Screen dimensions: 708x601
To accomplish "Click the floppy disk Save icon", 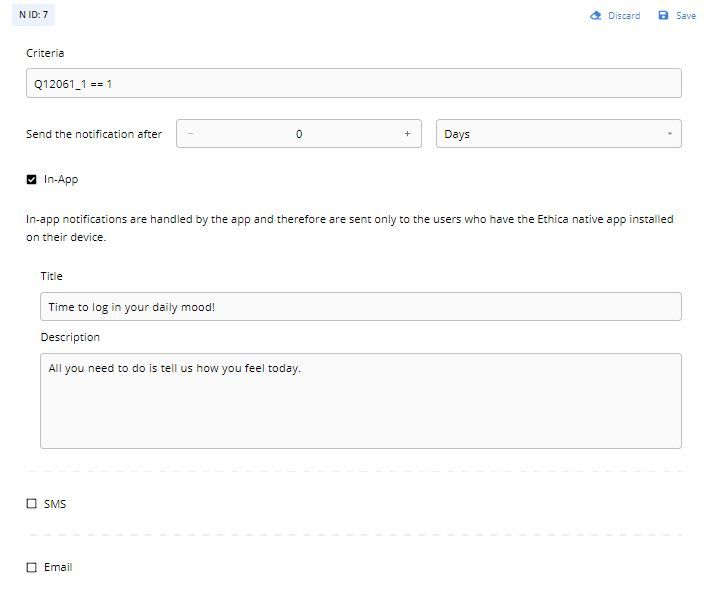I will [663, 15].
